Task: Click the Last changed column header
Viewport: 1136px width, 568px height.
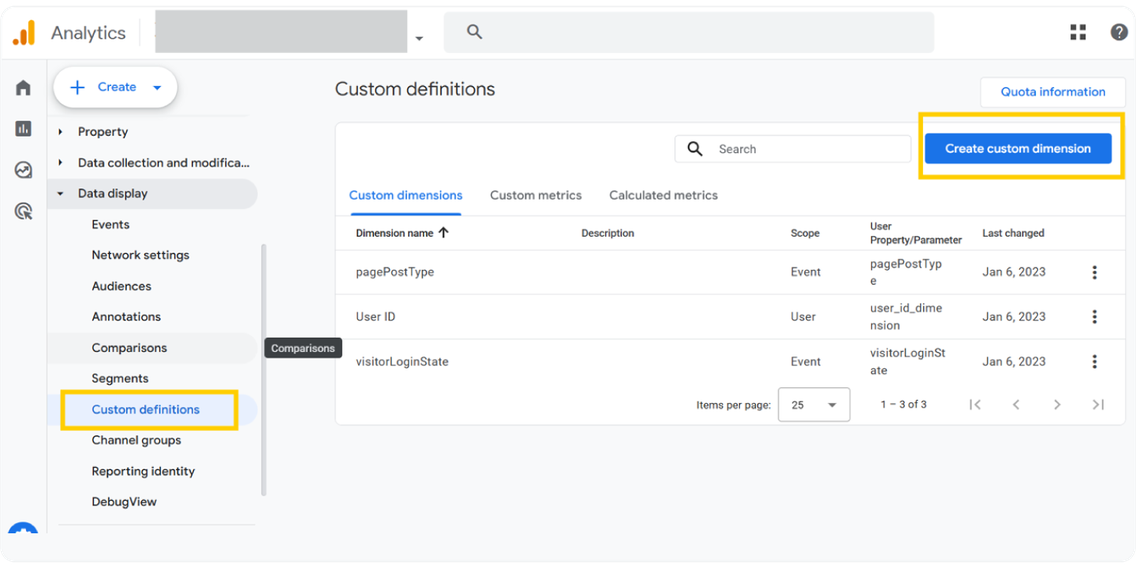Action: (x=1013, y=233)
